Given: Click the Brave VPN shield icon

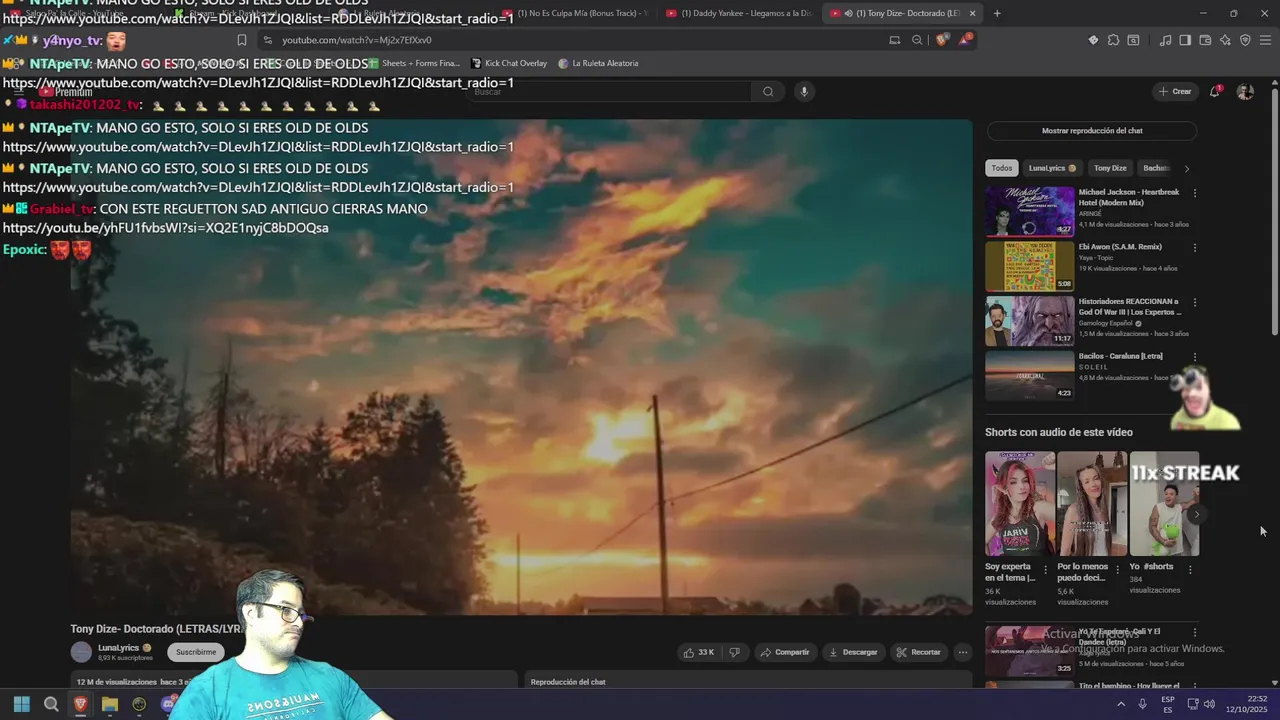Looking at the screenshot, I should [1245, 40].
